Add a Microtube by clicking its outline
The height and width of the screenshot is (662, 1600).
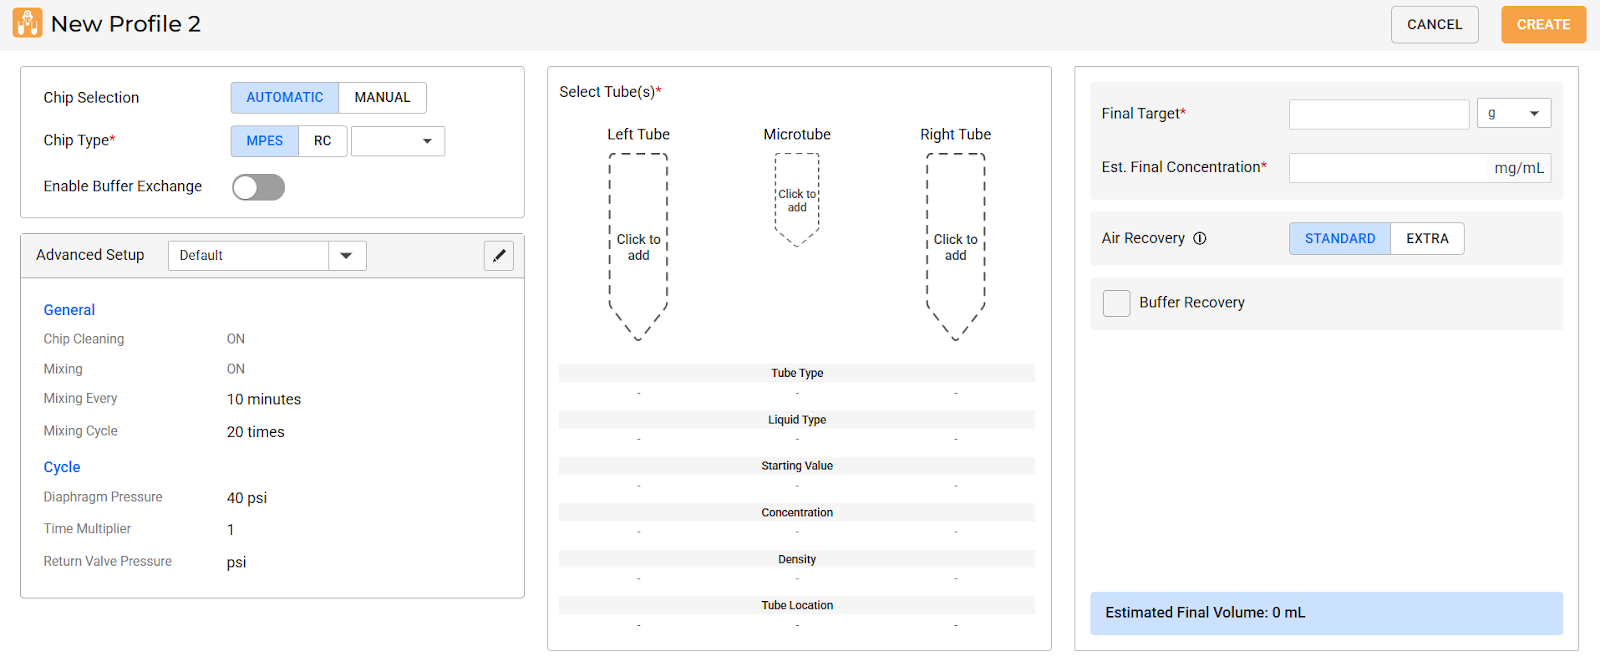coord(797,200)
